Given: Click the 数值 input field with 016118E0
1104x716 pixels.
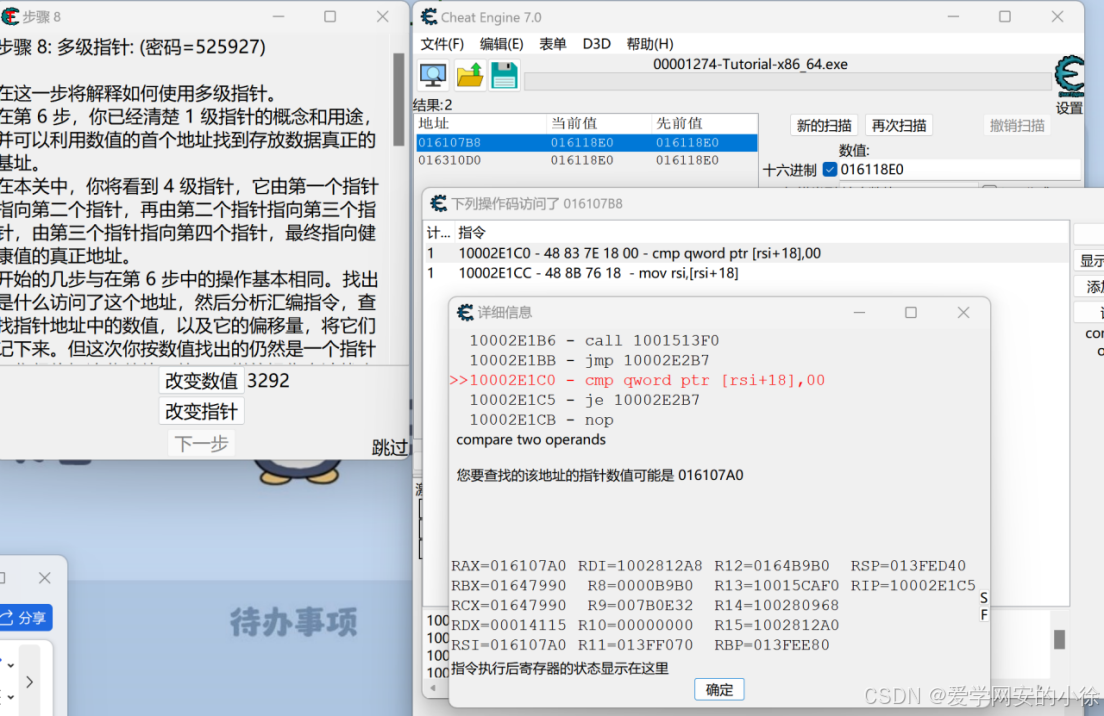Looking at the screenshot, I should [x=960, y=170].
